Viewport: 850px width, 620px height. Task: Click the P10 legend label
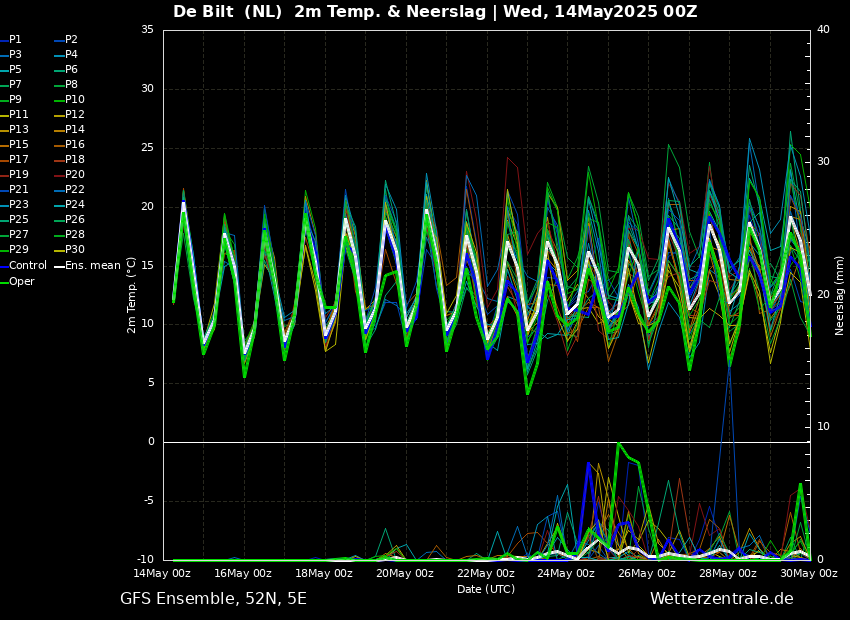tap(74, 100)
